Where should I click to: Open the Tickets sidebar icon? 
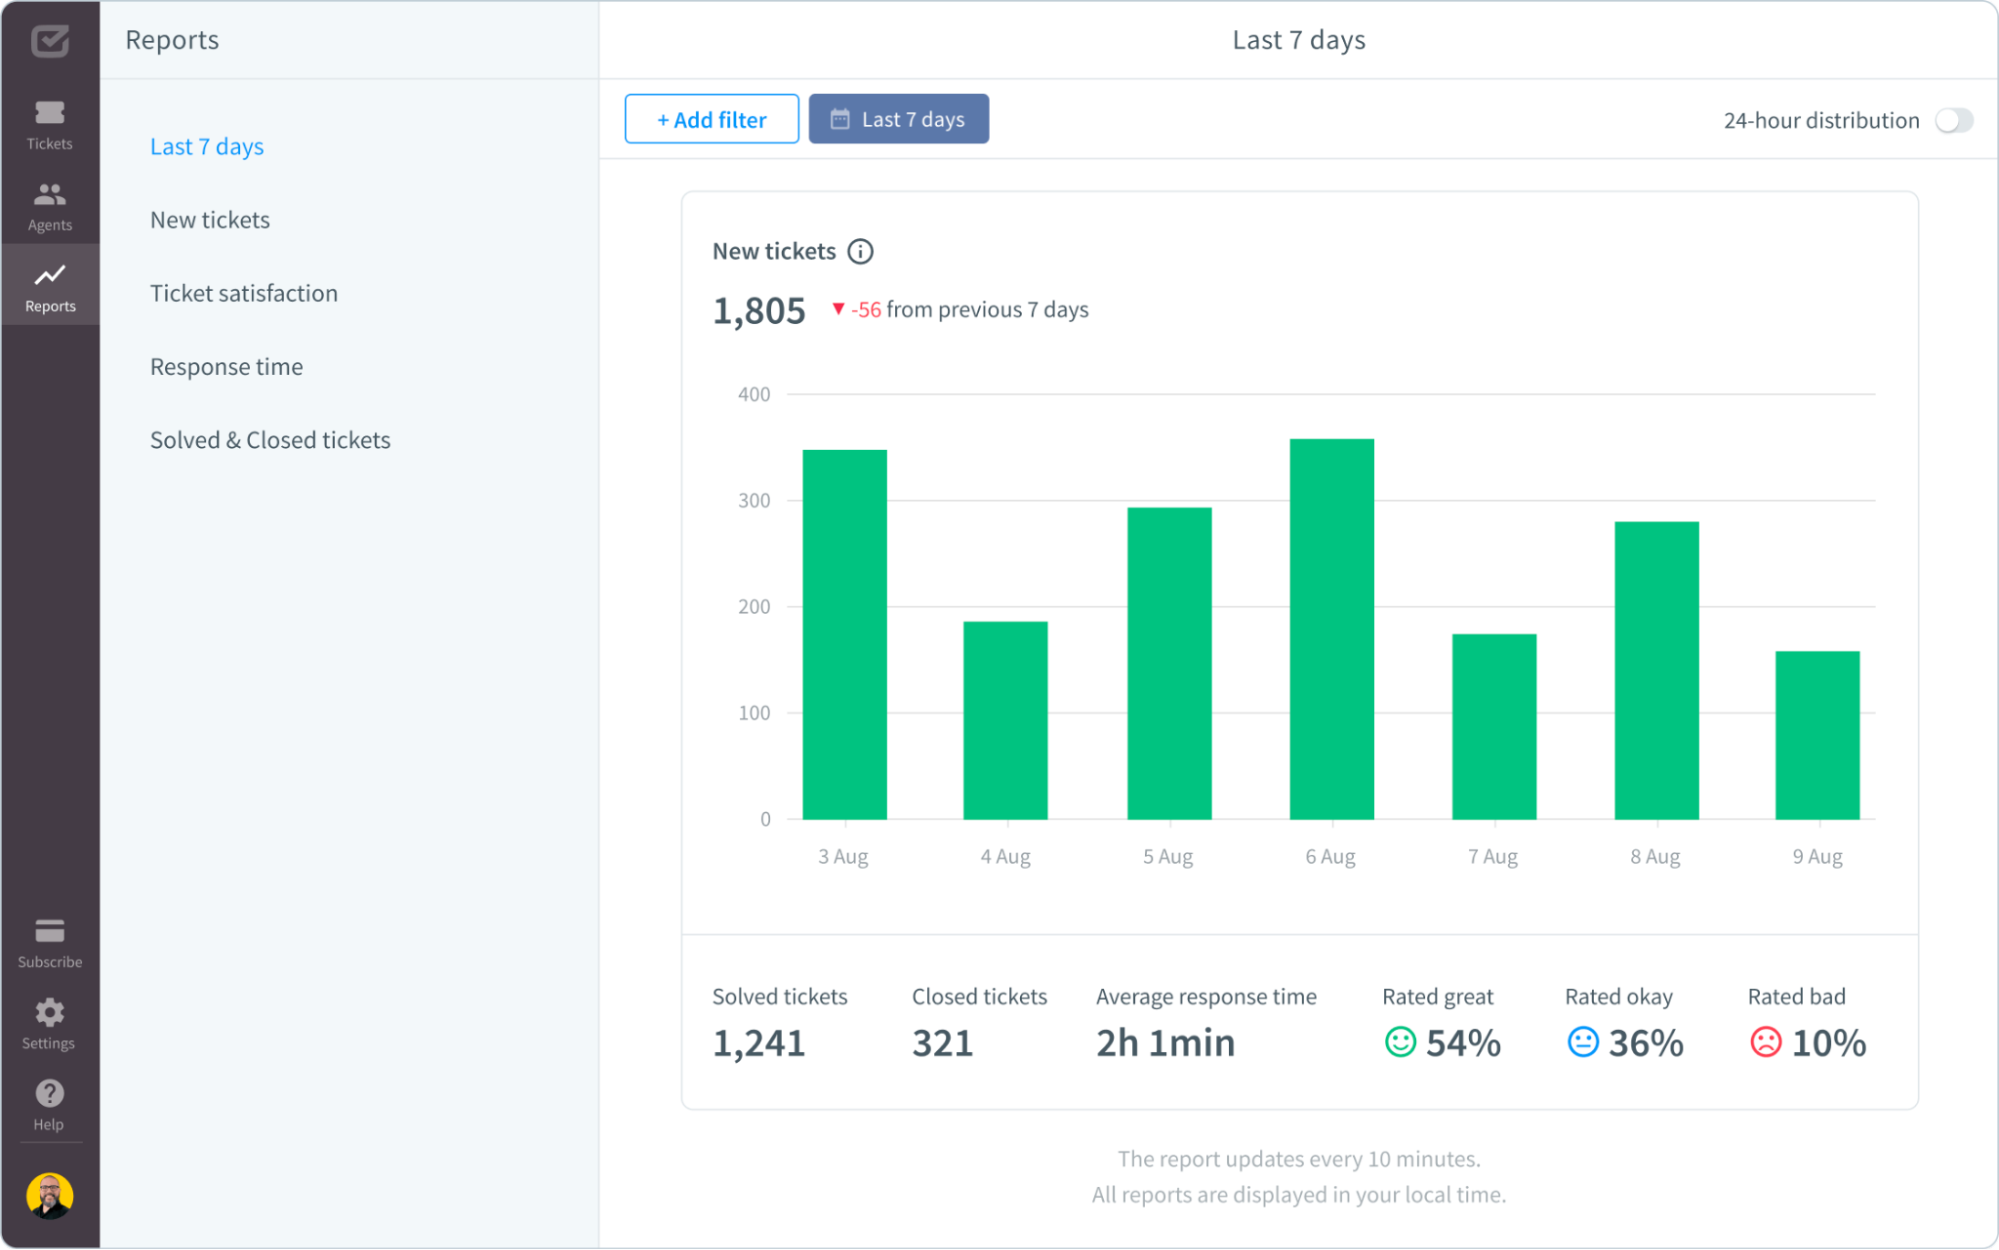[49, 124]
